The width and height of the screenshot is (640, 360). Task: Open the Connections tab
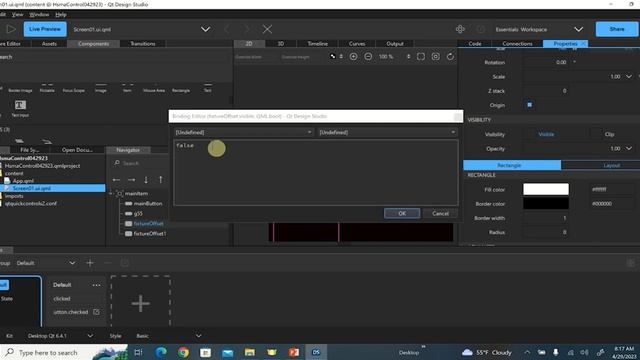[x=517, y=44]
